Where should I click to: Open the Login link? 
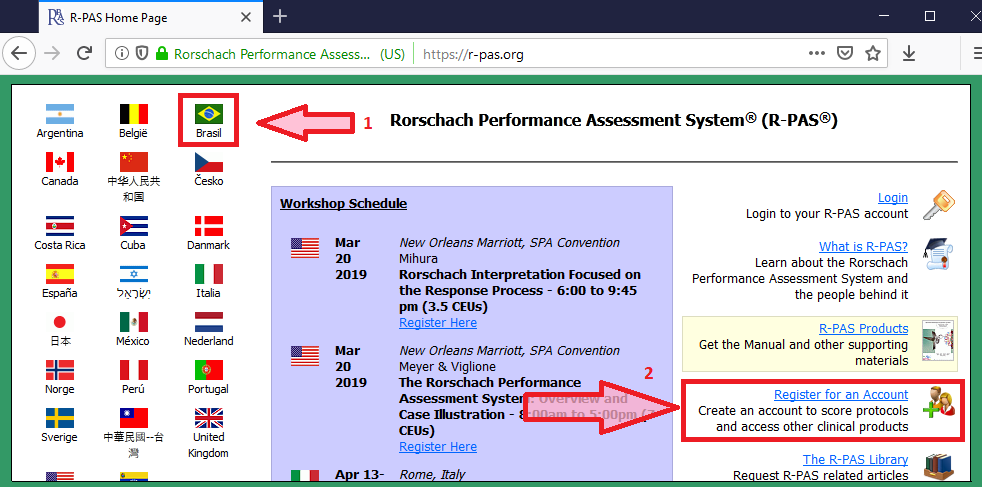(x=892, y=198)
